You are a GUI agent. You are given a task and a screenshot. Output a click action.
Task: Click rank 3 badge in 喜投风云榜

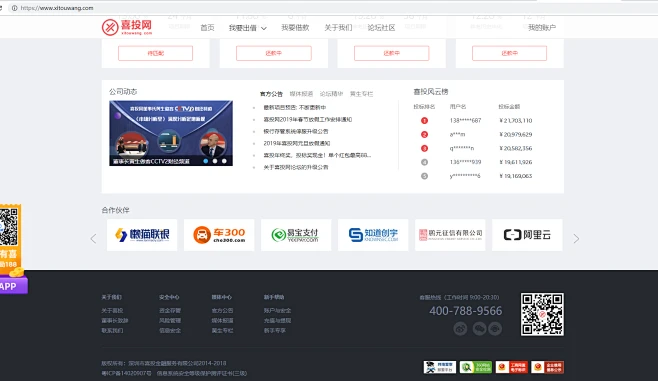click(x=424, y=149)
